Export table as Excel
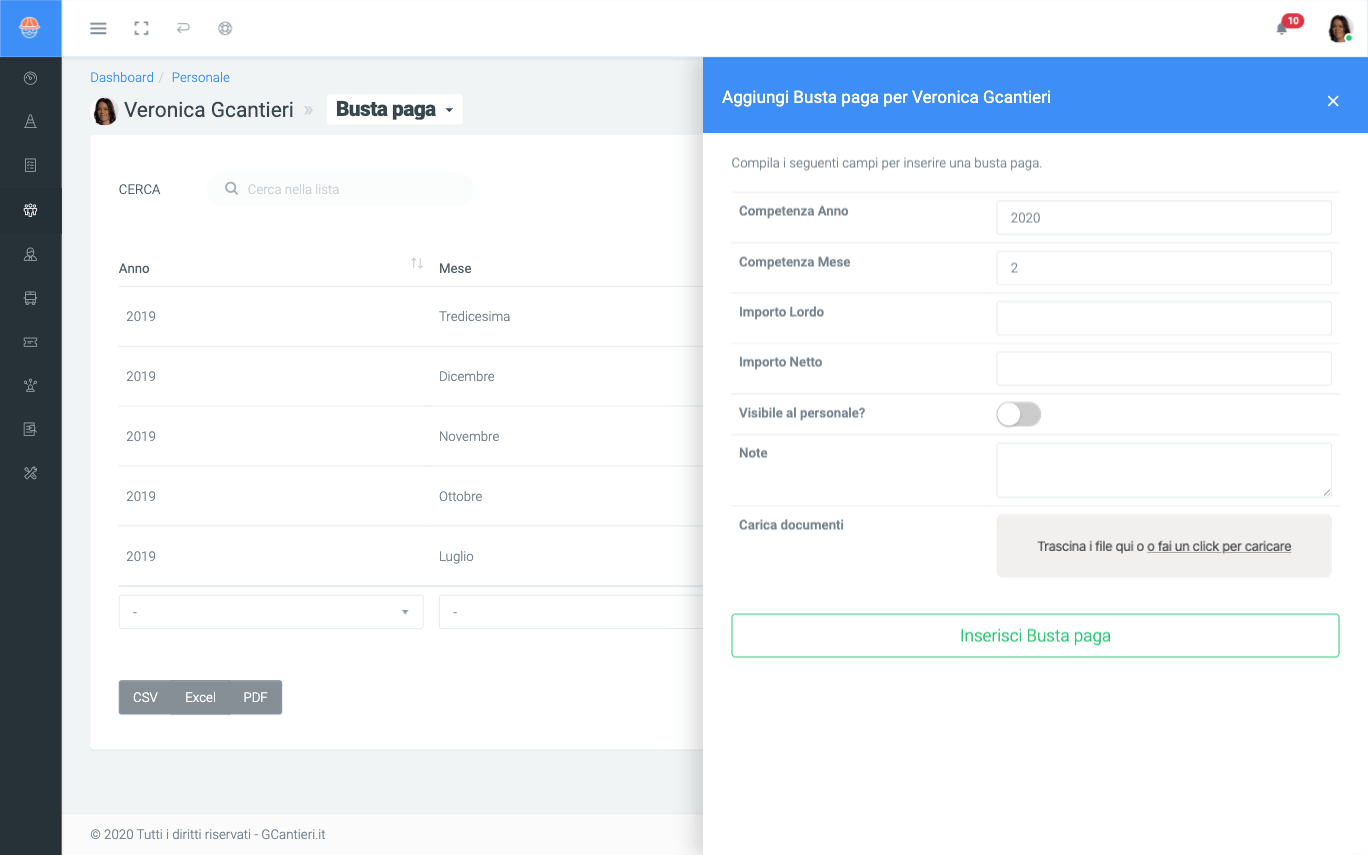This screenshot has height=855, width=1368. [x=200, y=697]
